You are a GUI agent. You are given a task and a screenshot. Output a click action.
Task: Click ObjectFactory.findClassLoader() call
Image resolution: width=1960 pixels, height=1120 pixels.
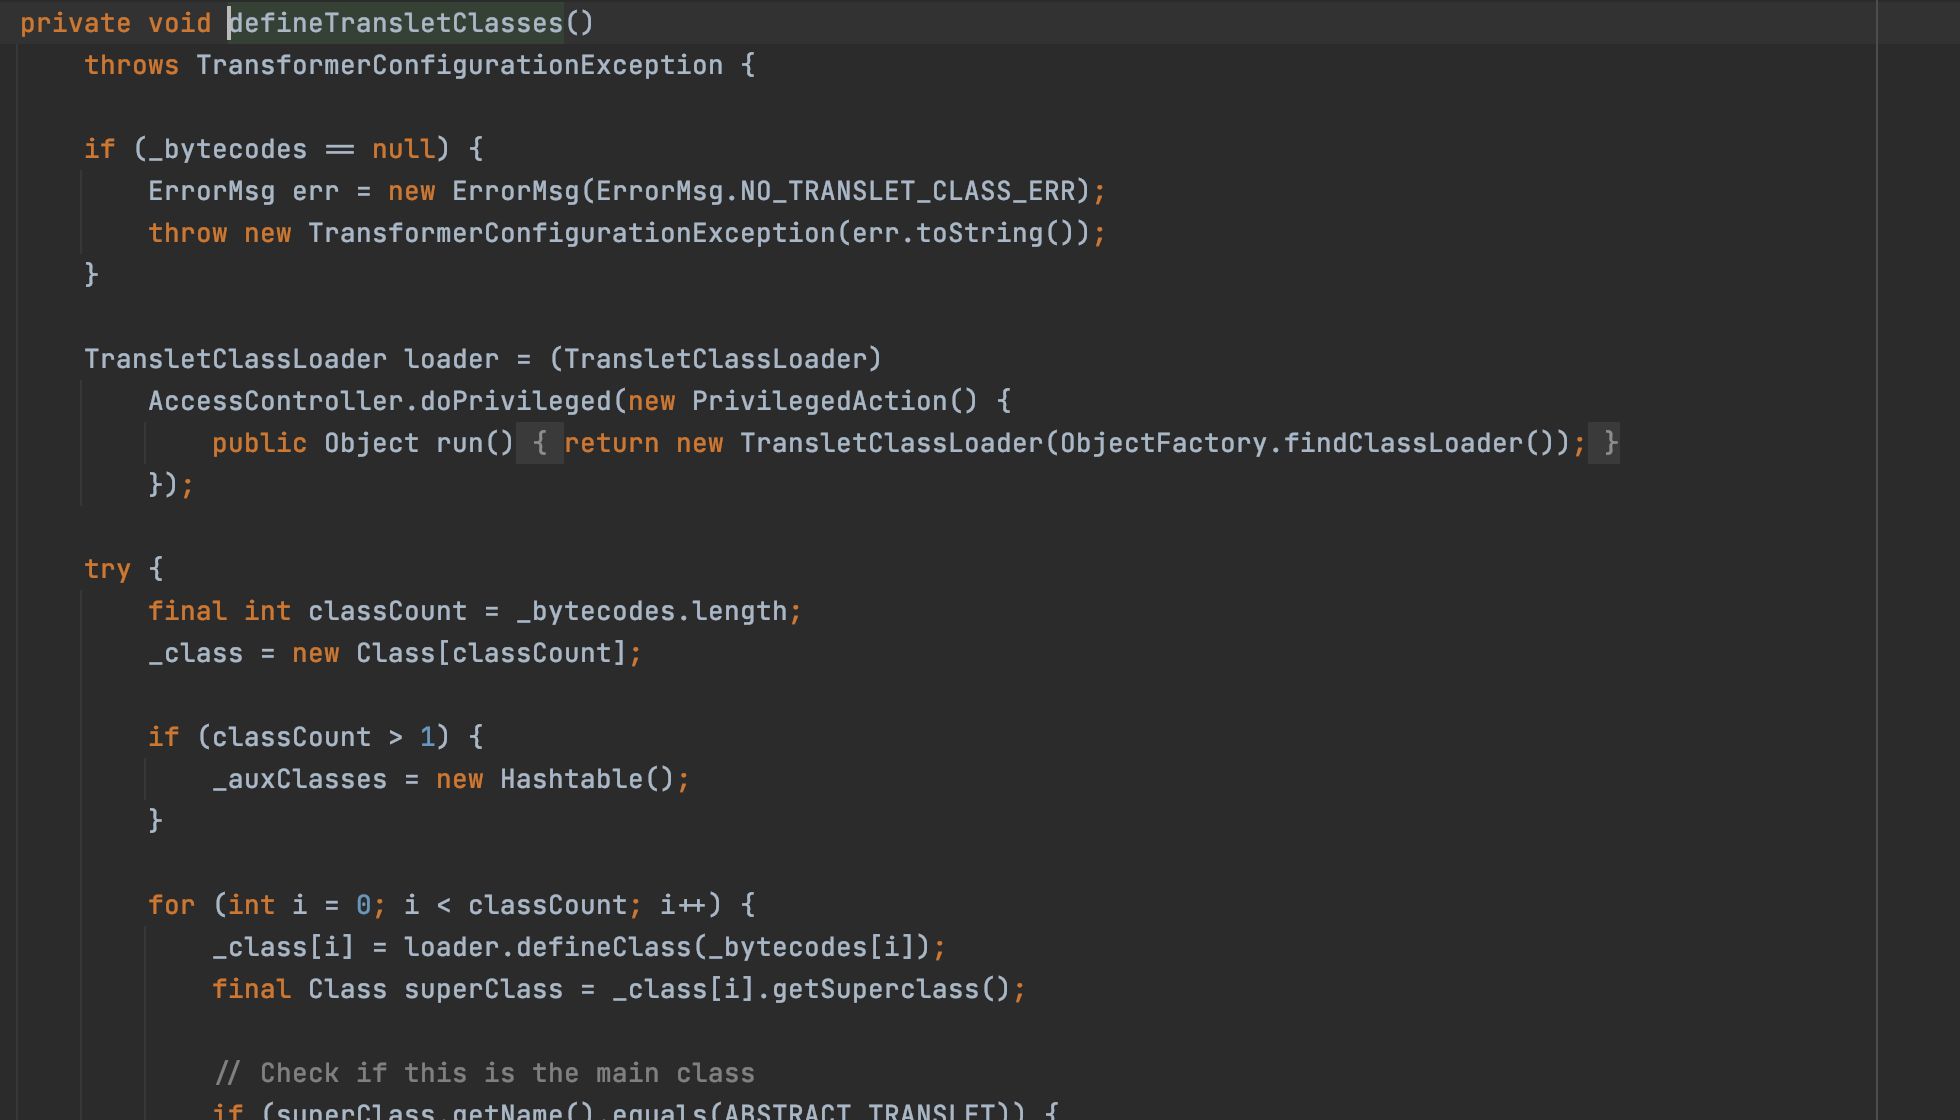pos(1316,443)
